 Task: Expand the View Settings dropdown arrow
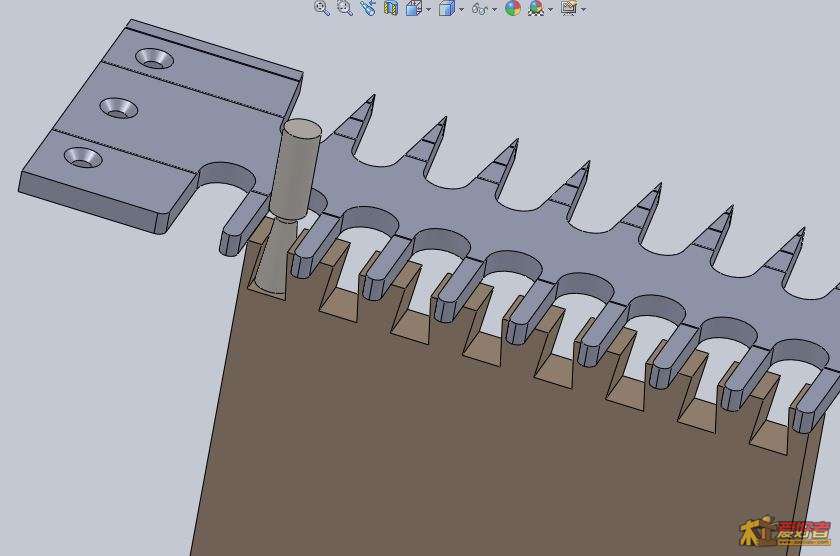(584, 9)
